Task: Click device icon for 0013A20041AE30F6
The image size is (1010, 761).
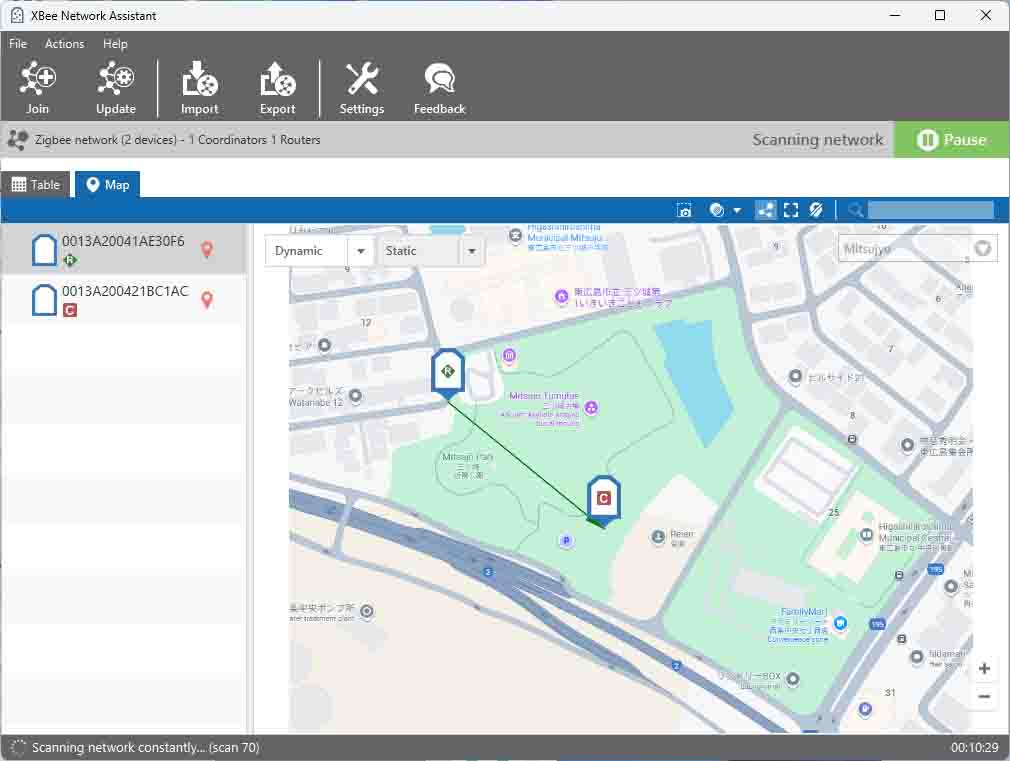Action: click(x=44, y=250)
